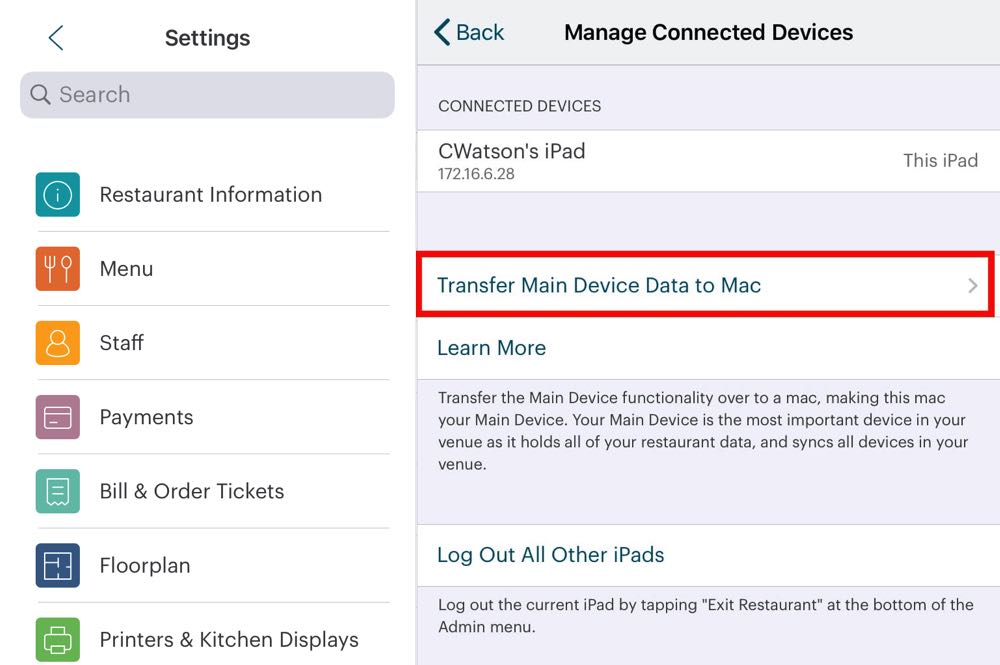The image size is (1000, 665).
Task: Select the Bill & Order Tickets receipt icon
Action: tap(57, 491)
